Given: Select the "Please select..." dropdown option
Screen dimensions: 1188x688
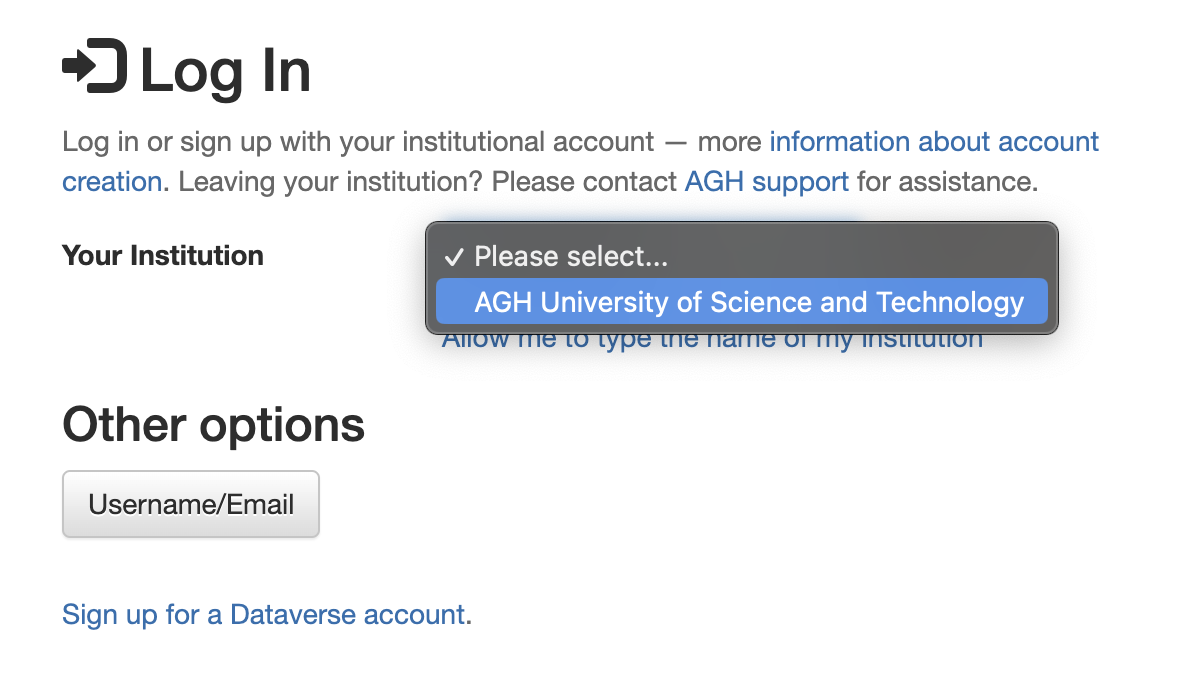Looking at the screenshot, I should click(x=741, y=257).
